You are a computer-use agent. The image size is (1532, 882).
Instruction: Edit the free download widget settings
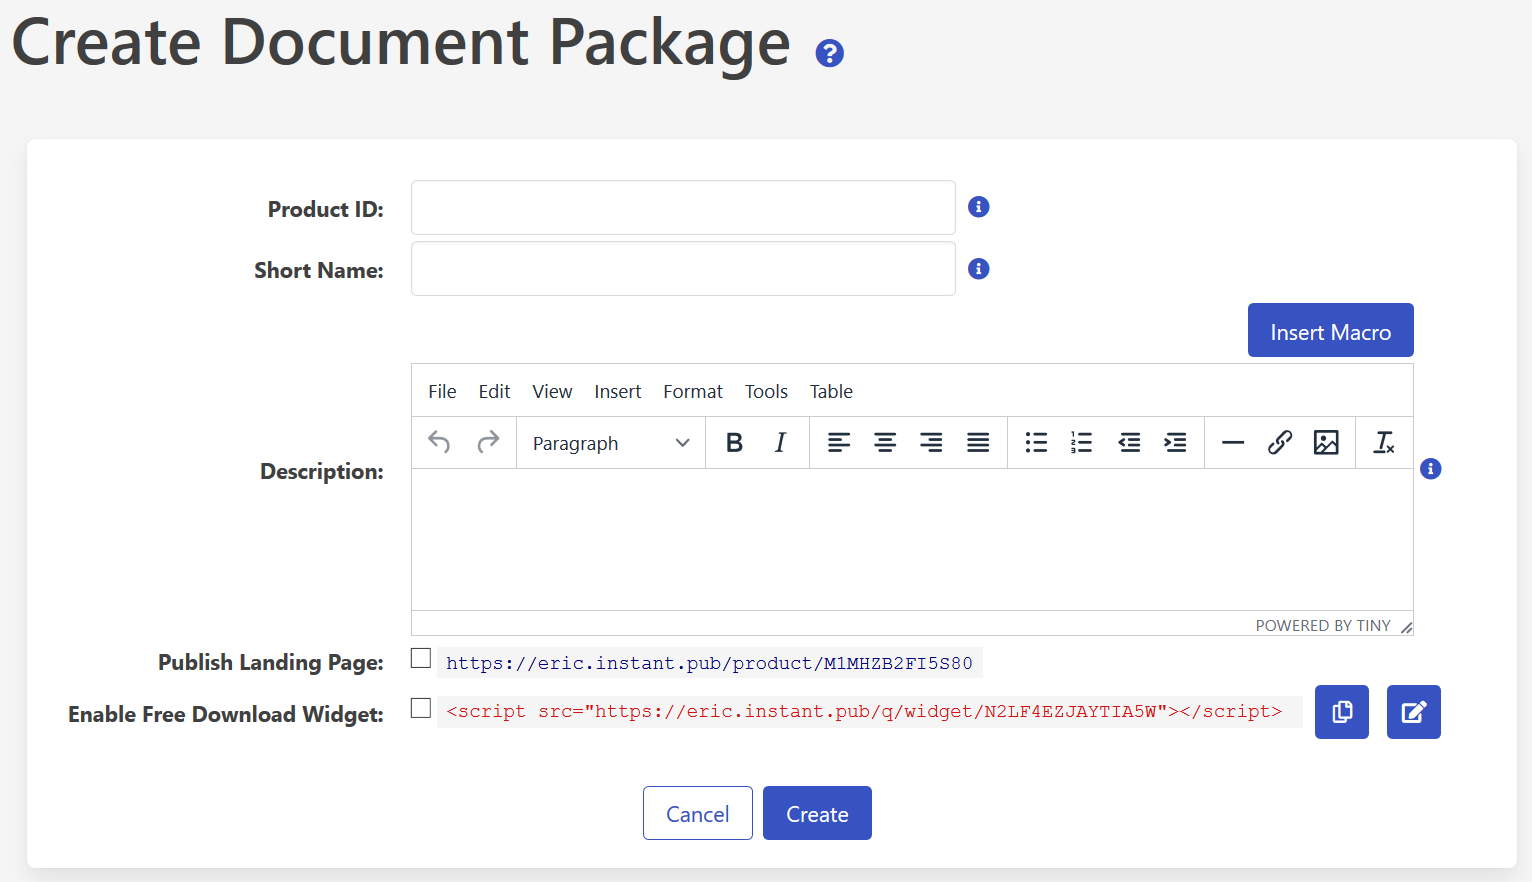tap(1413, 712)
